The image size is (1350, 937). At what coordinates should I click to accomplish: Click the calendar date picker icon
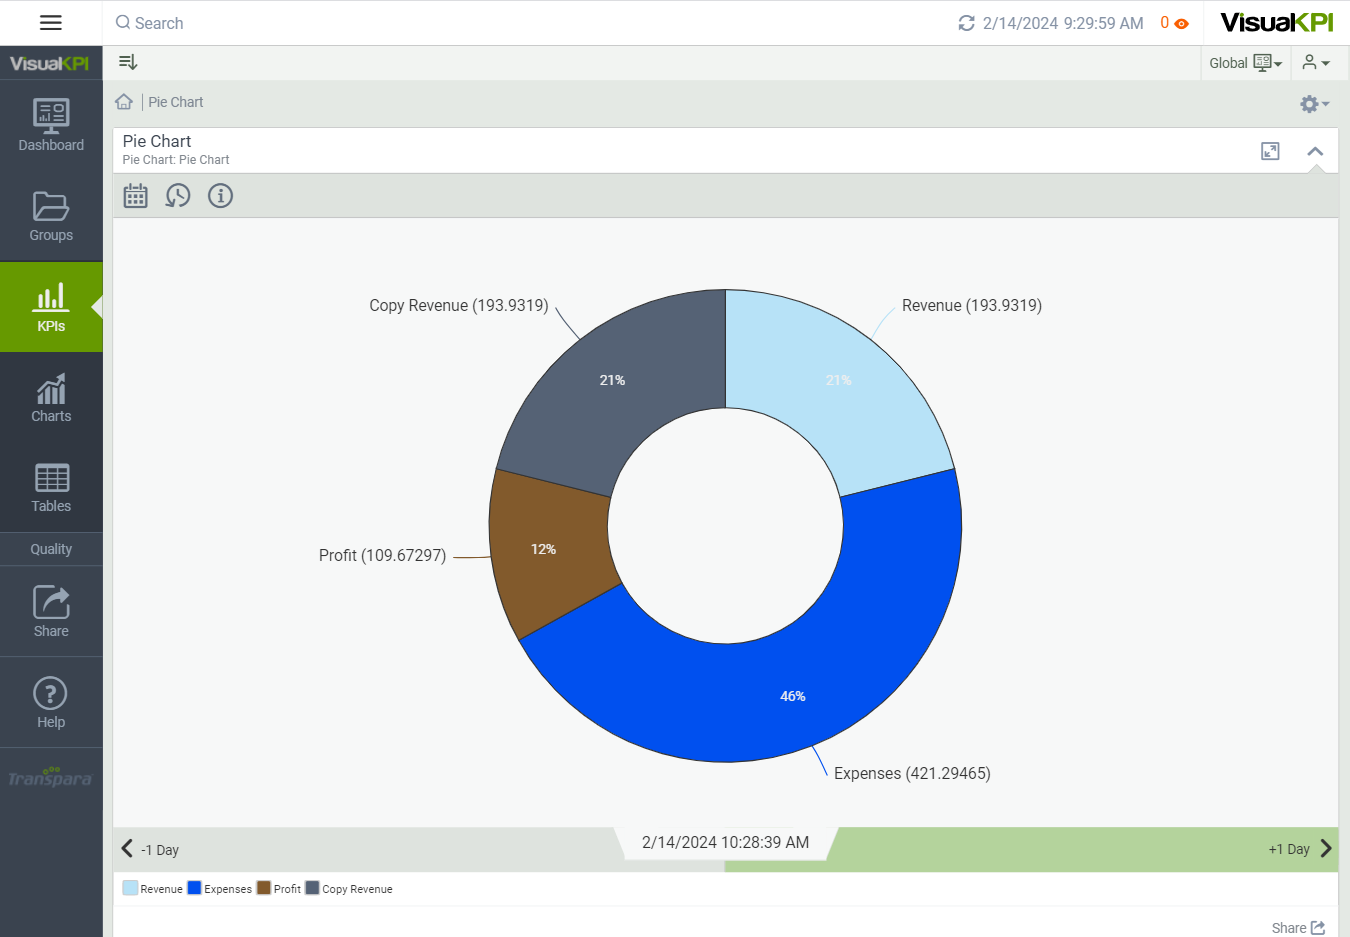(136, 196)
